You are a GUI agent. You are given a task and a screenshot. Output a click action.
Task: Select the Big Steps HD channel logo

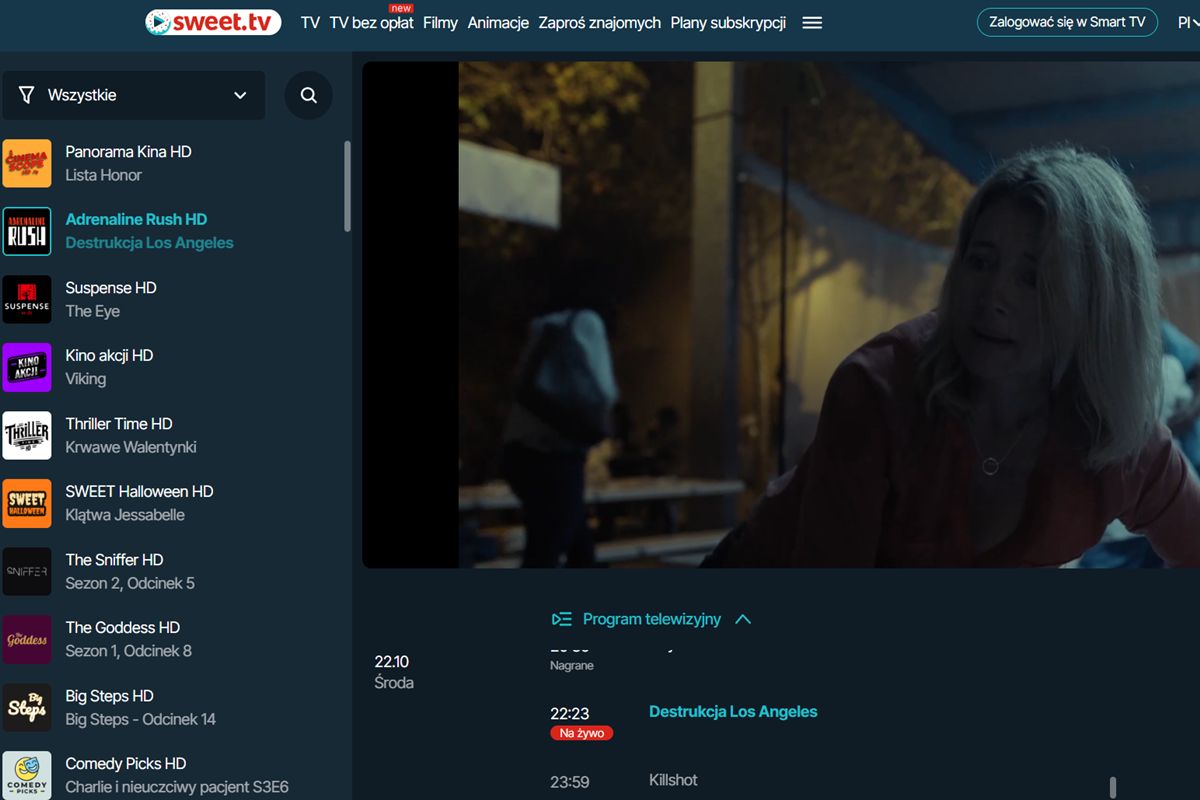point(27,707)
